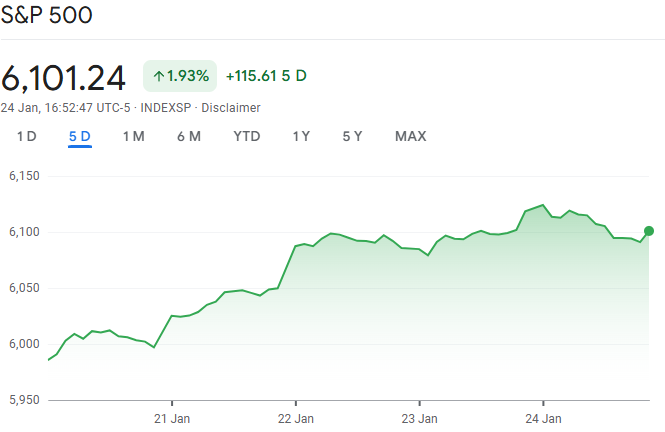Screen dimensions: 665x432
Task: Click the 6,101.24 index value
Action: coord(63,78)
